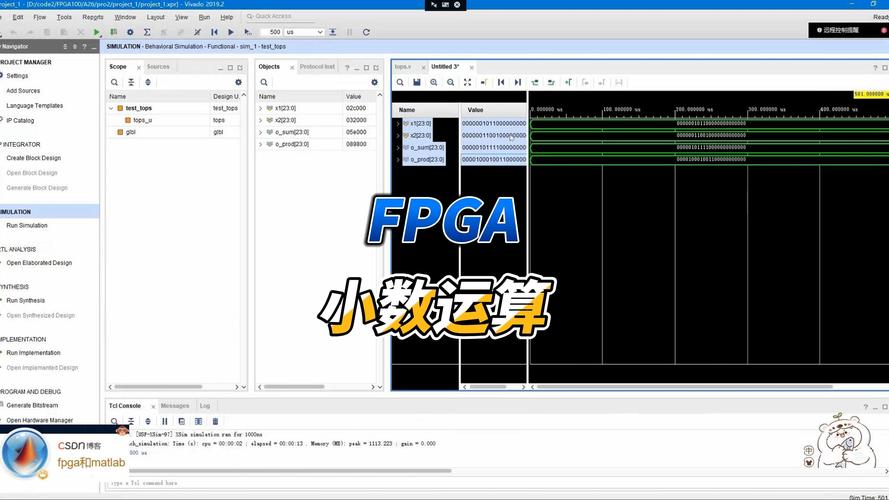The height and width of the screenshot is (500, 889).
Task: Jump to waveform end time
Action: 518,82
